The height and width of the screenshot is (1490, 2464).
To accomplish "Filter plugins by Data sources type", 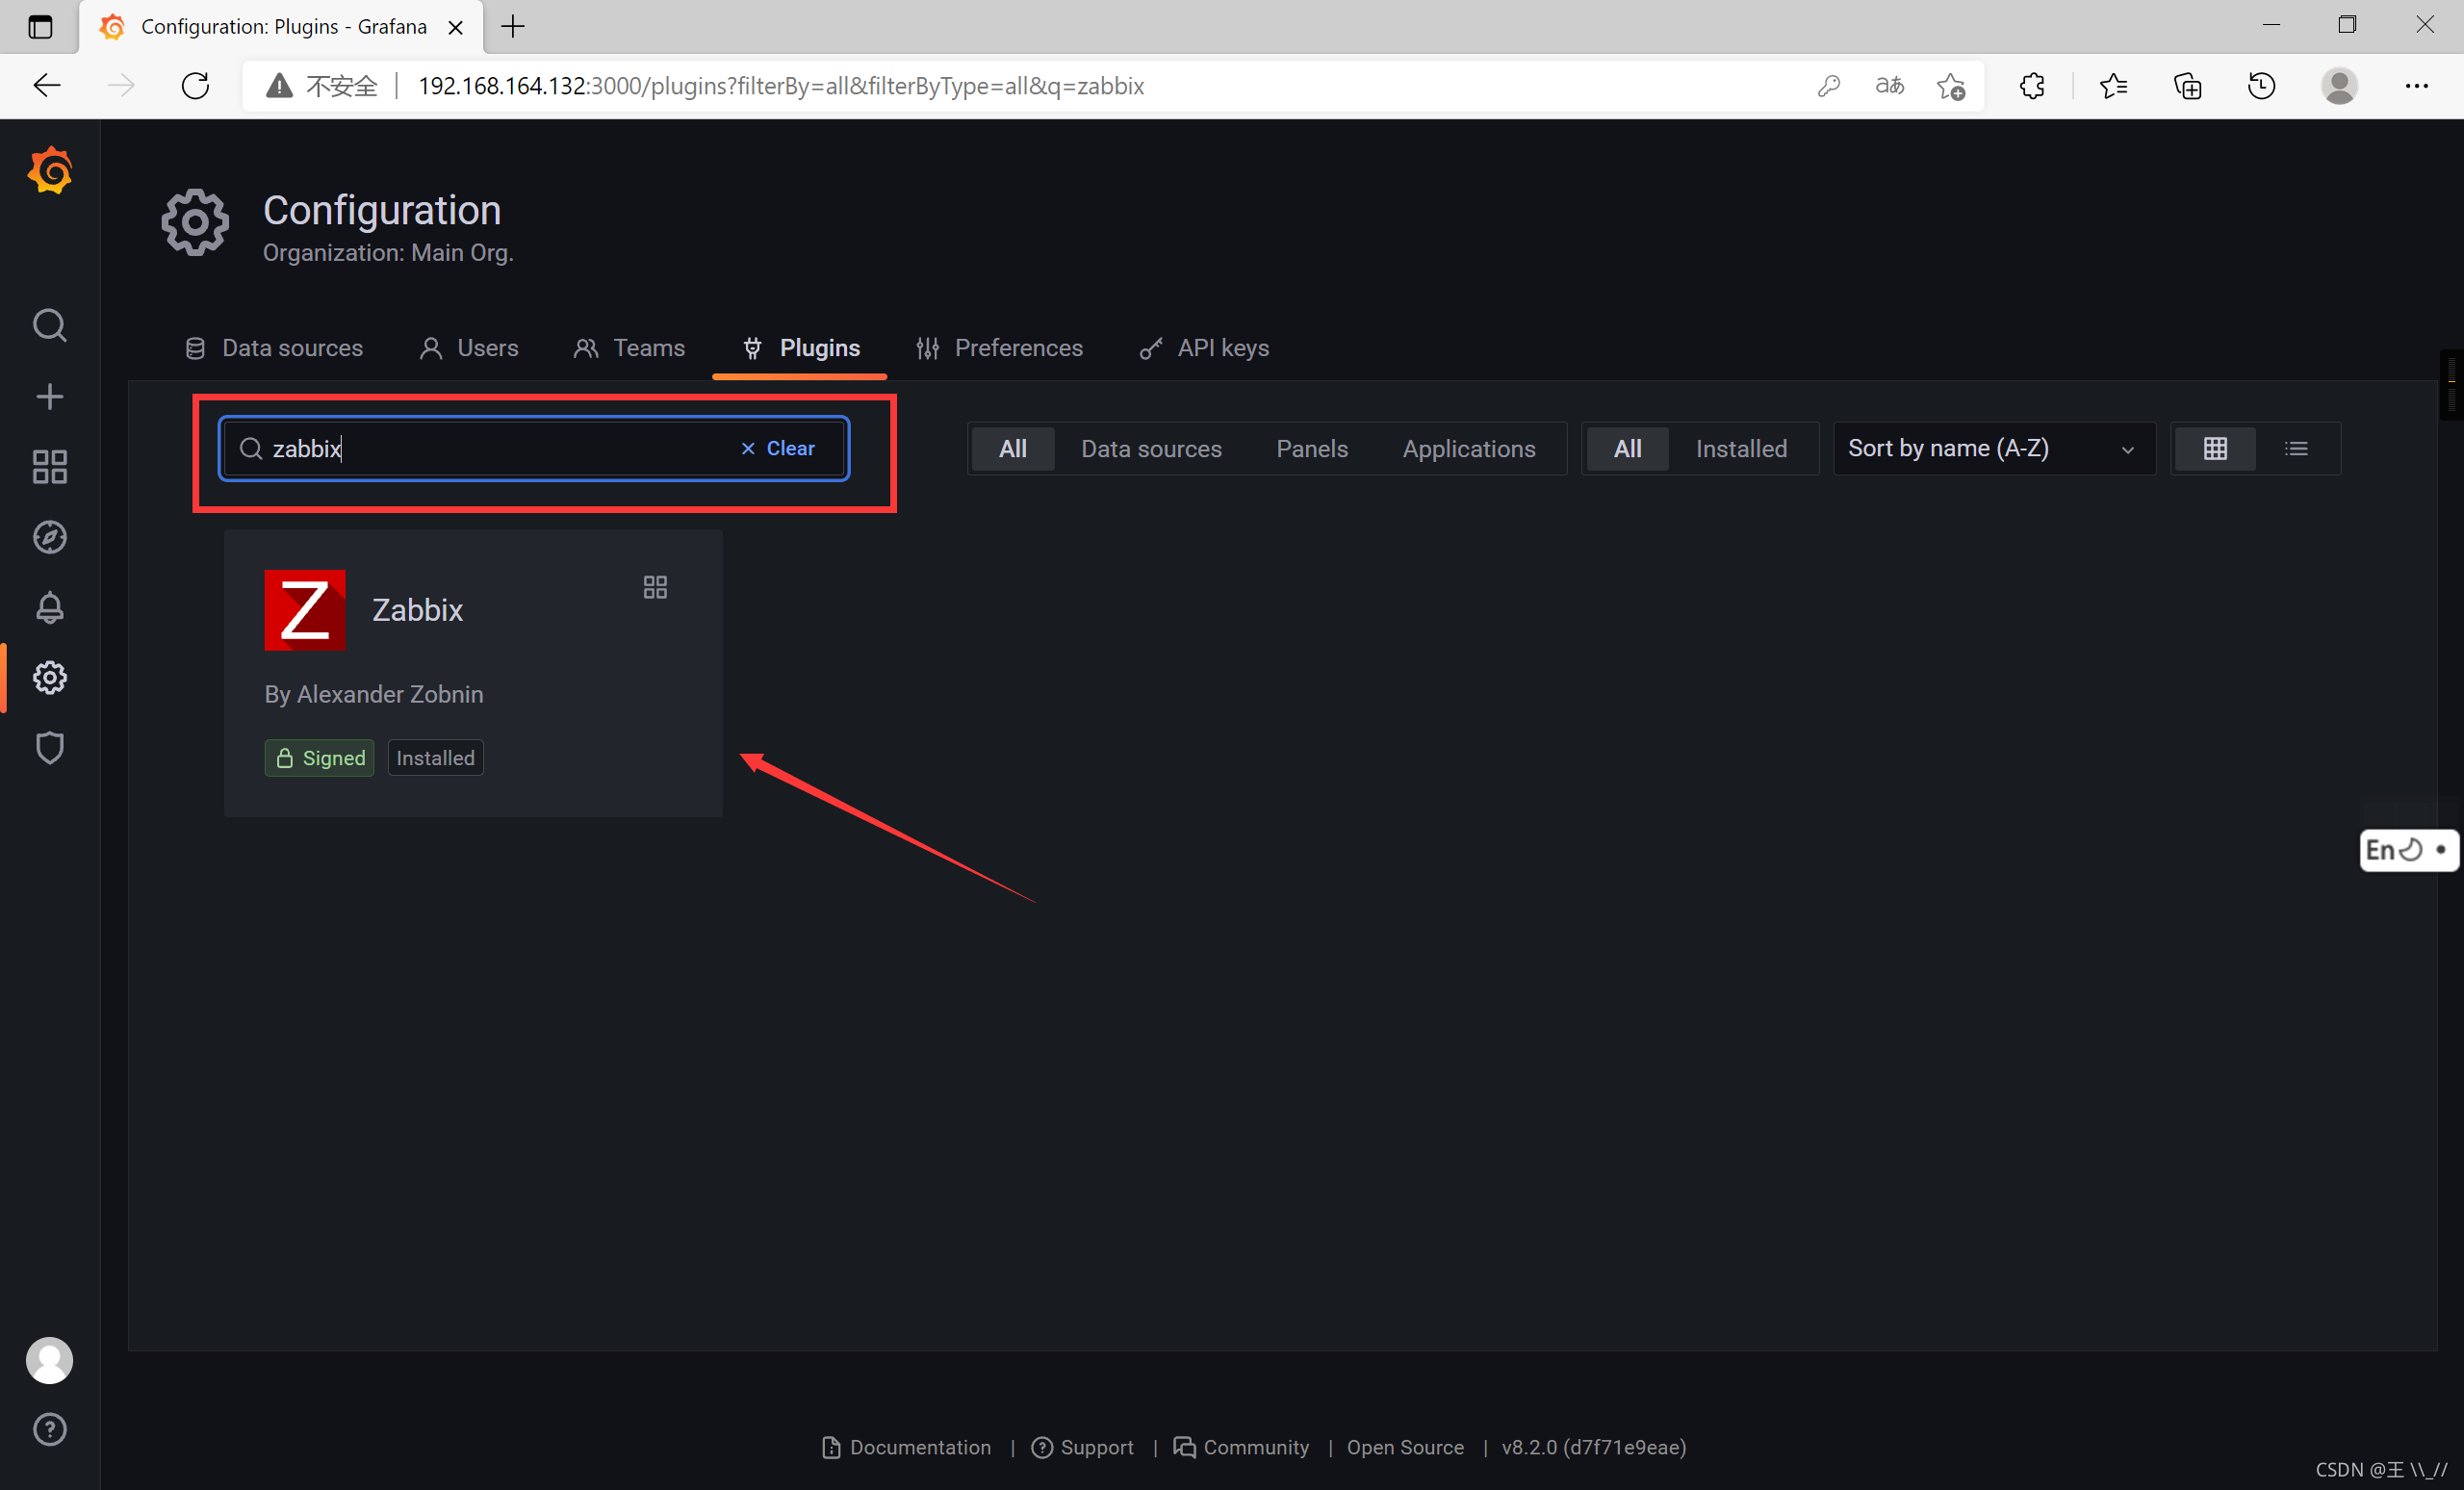I will tap(1151, 449).
